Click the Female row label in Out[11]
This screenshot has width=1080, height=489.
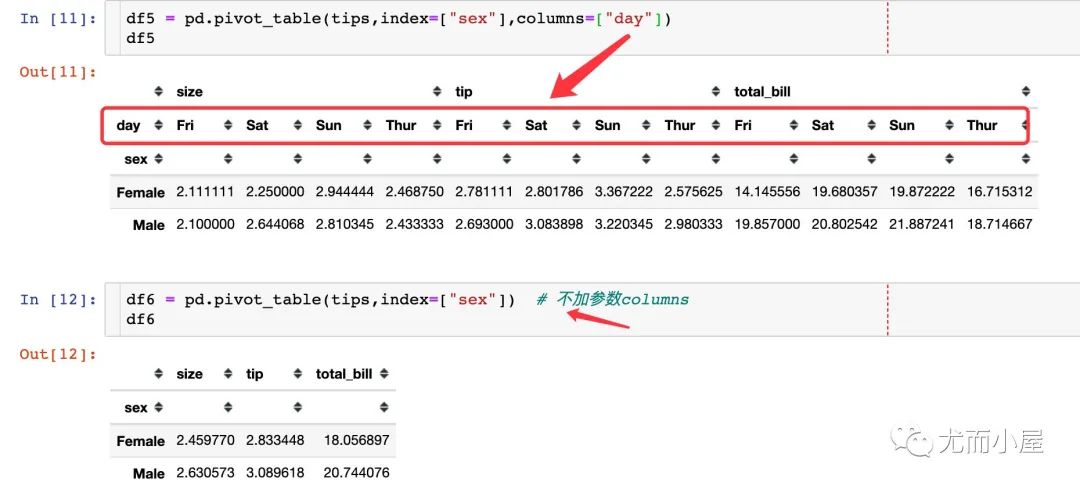pos(141,192)
